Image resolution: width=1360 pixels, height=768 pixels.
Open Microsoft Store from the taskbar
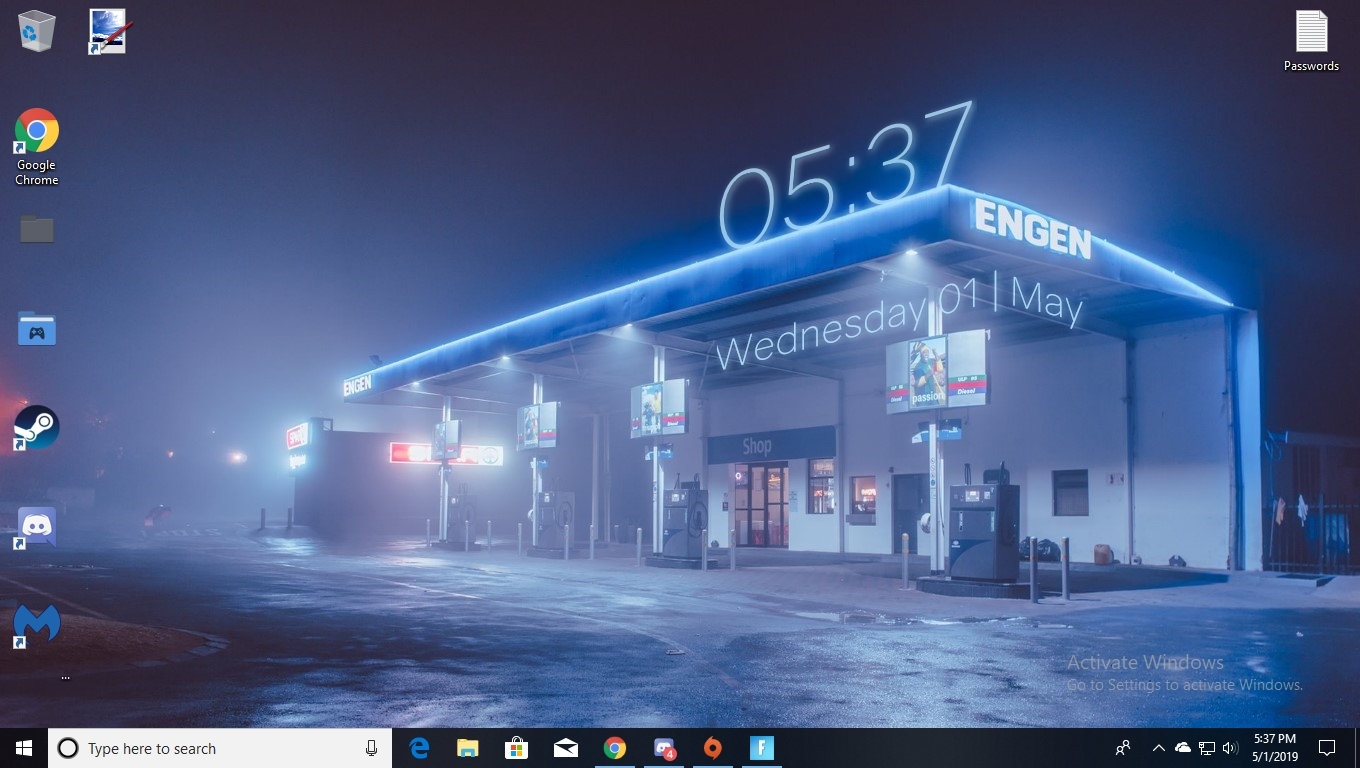516,748
